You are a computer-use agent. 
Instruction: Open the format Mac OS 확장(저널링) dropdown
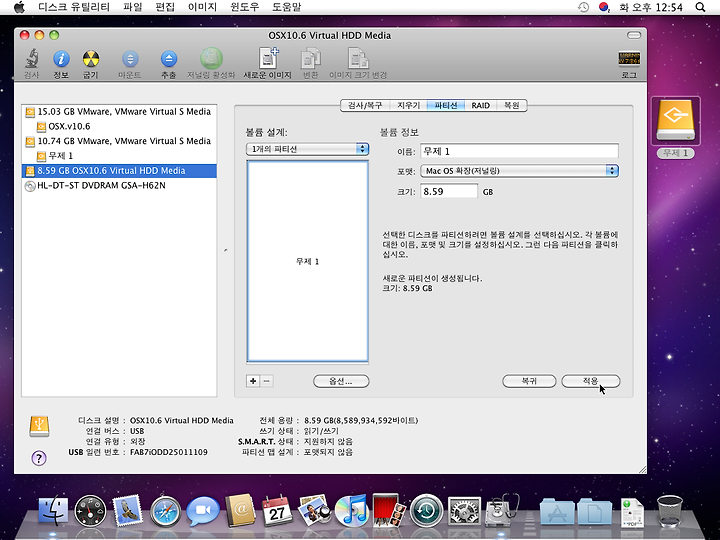519,171
